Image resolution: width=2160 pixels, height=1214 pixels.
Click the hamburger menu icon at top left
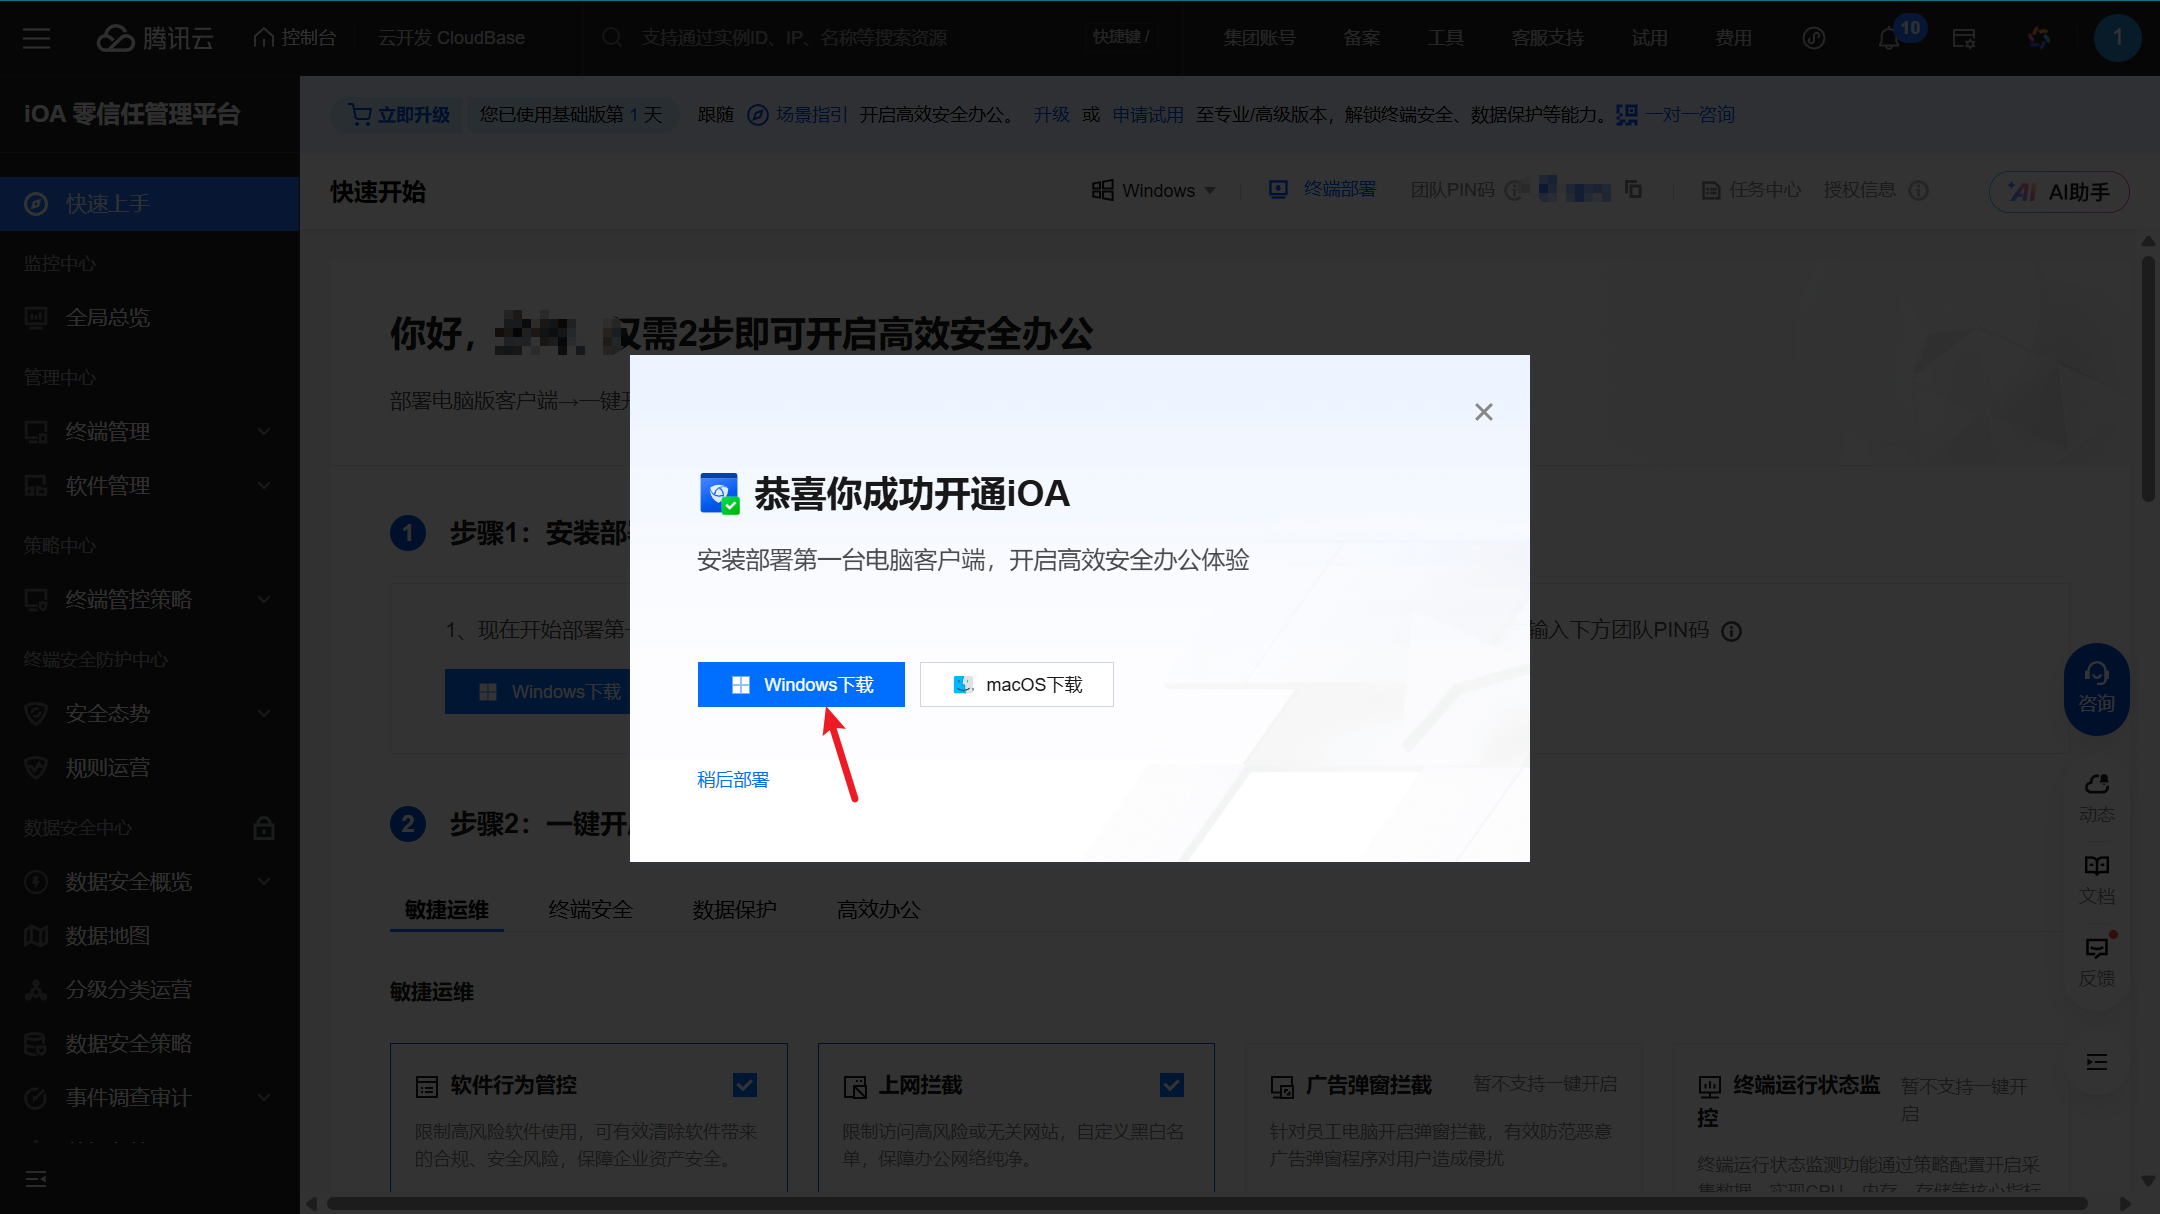point(37,39)
